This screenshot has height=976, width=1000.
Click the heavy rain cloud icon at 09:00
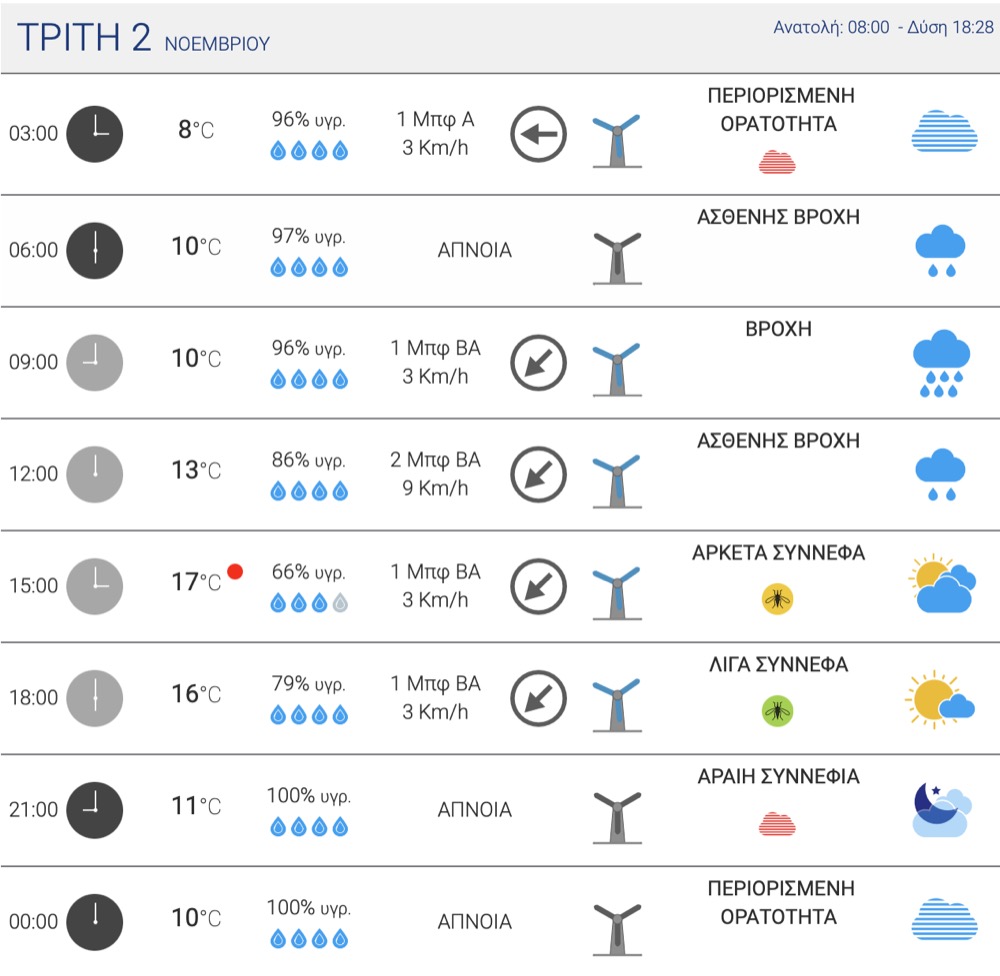tap(941, 363)
